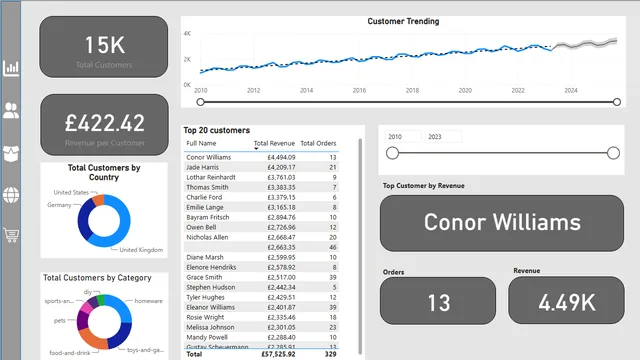This screenshot has height=360, width=640.
Task: Click the Top 20 customers table scrollbar
Action: point(360,246)
